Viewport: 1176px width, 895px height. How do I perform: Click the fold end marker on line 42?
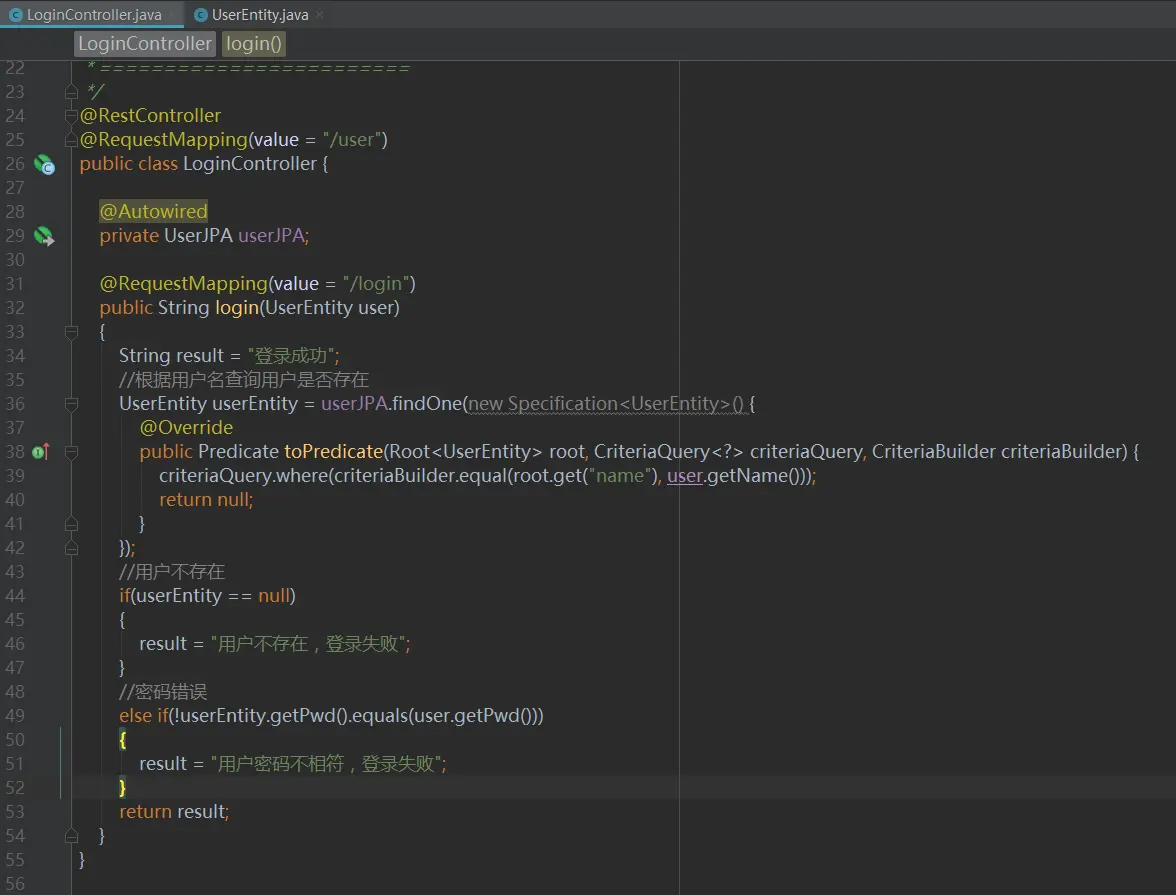click(71, 548)
